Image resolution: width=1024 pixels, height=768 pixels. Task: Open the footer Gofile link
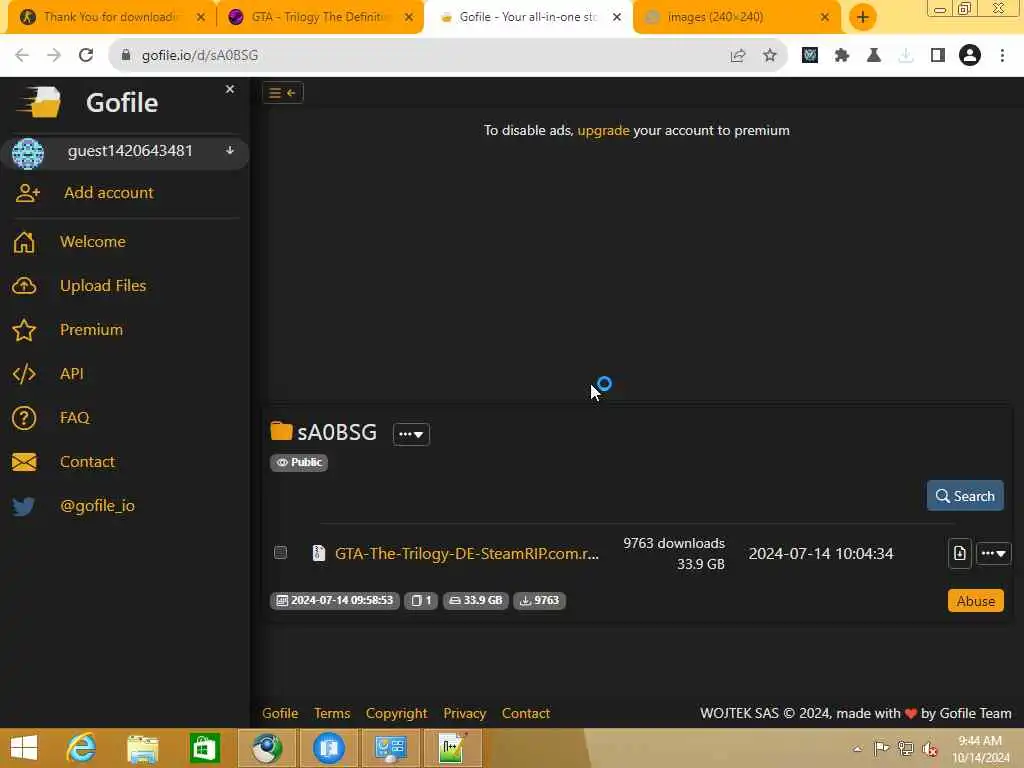tap(280, 713)
